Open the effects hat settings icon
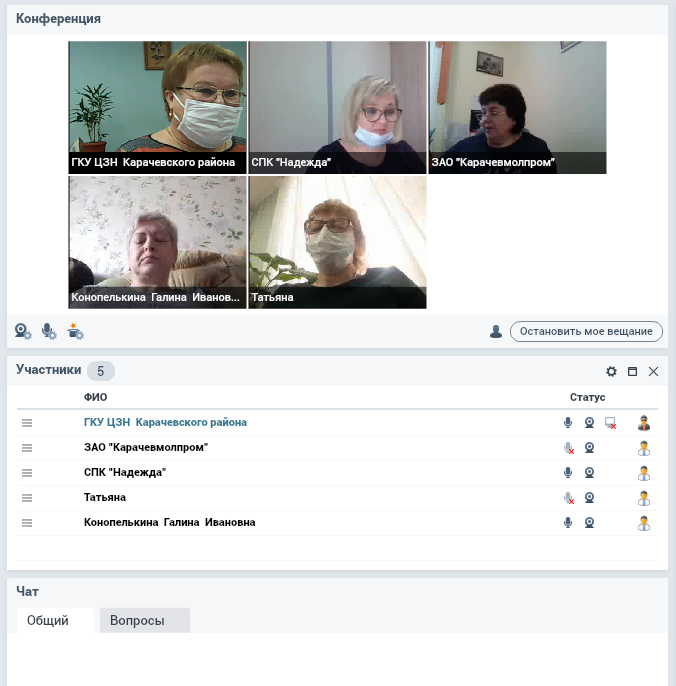Viewport: 676px width, 686px height. 75,332
